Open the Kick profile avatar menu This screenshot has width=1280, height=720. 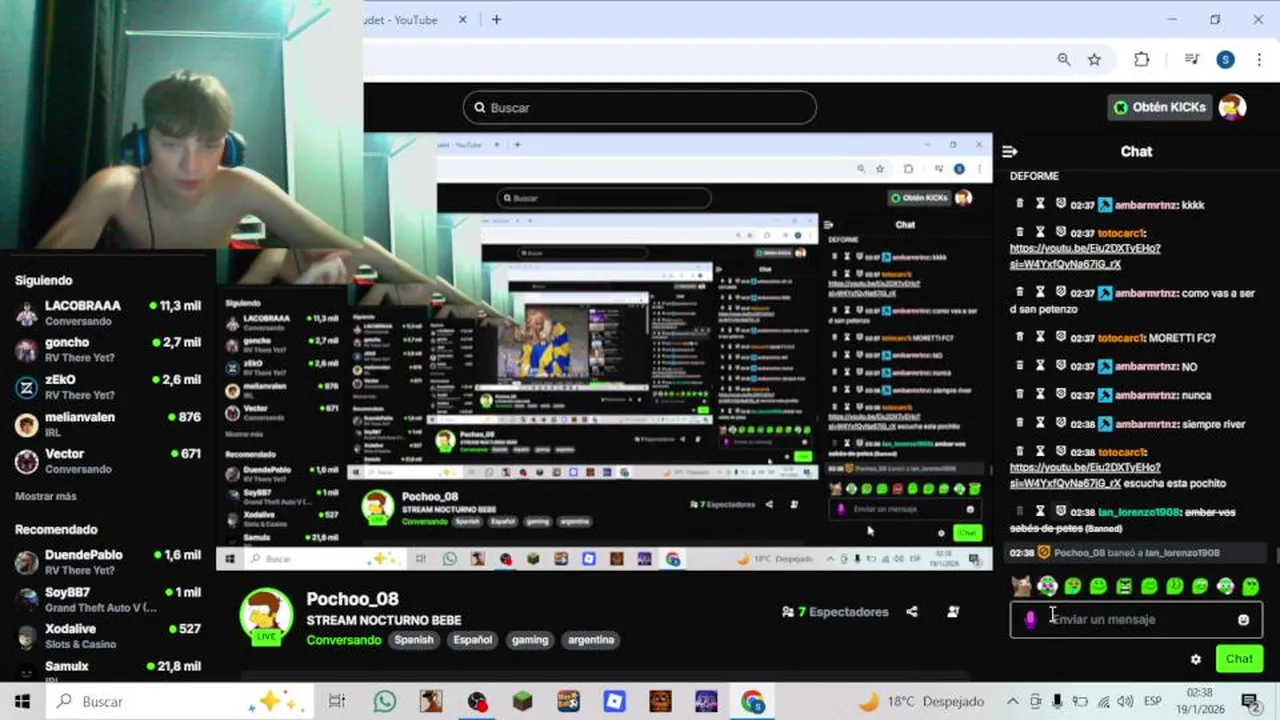(1232, 107)
